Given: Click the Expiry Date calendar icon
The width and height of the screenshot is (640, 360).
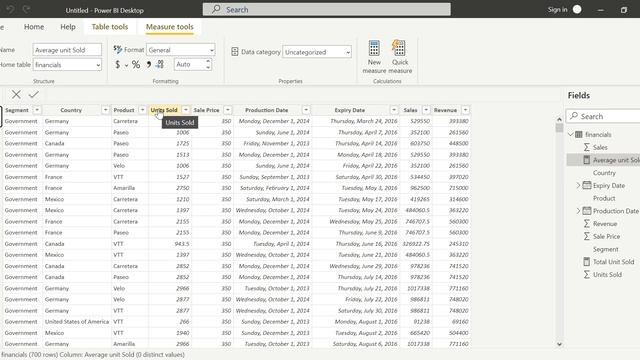Looking at the screenshot, I should 587,185.
